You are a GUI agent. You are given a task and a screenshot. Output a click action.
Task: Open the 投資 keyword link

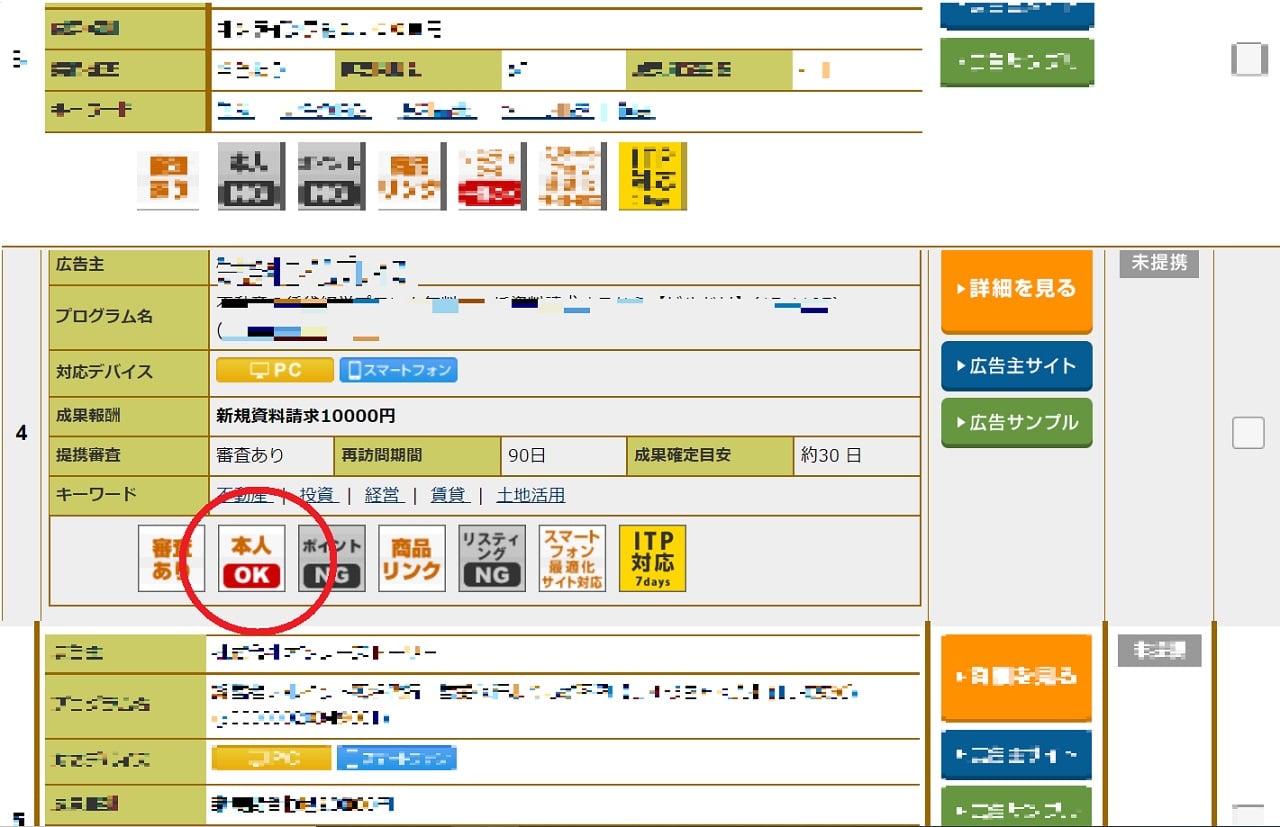[x=317, y=495]
